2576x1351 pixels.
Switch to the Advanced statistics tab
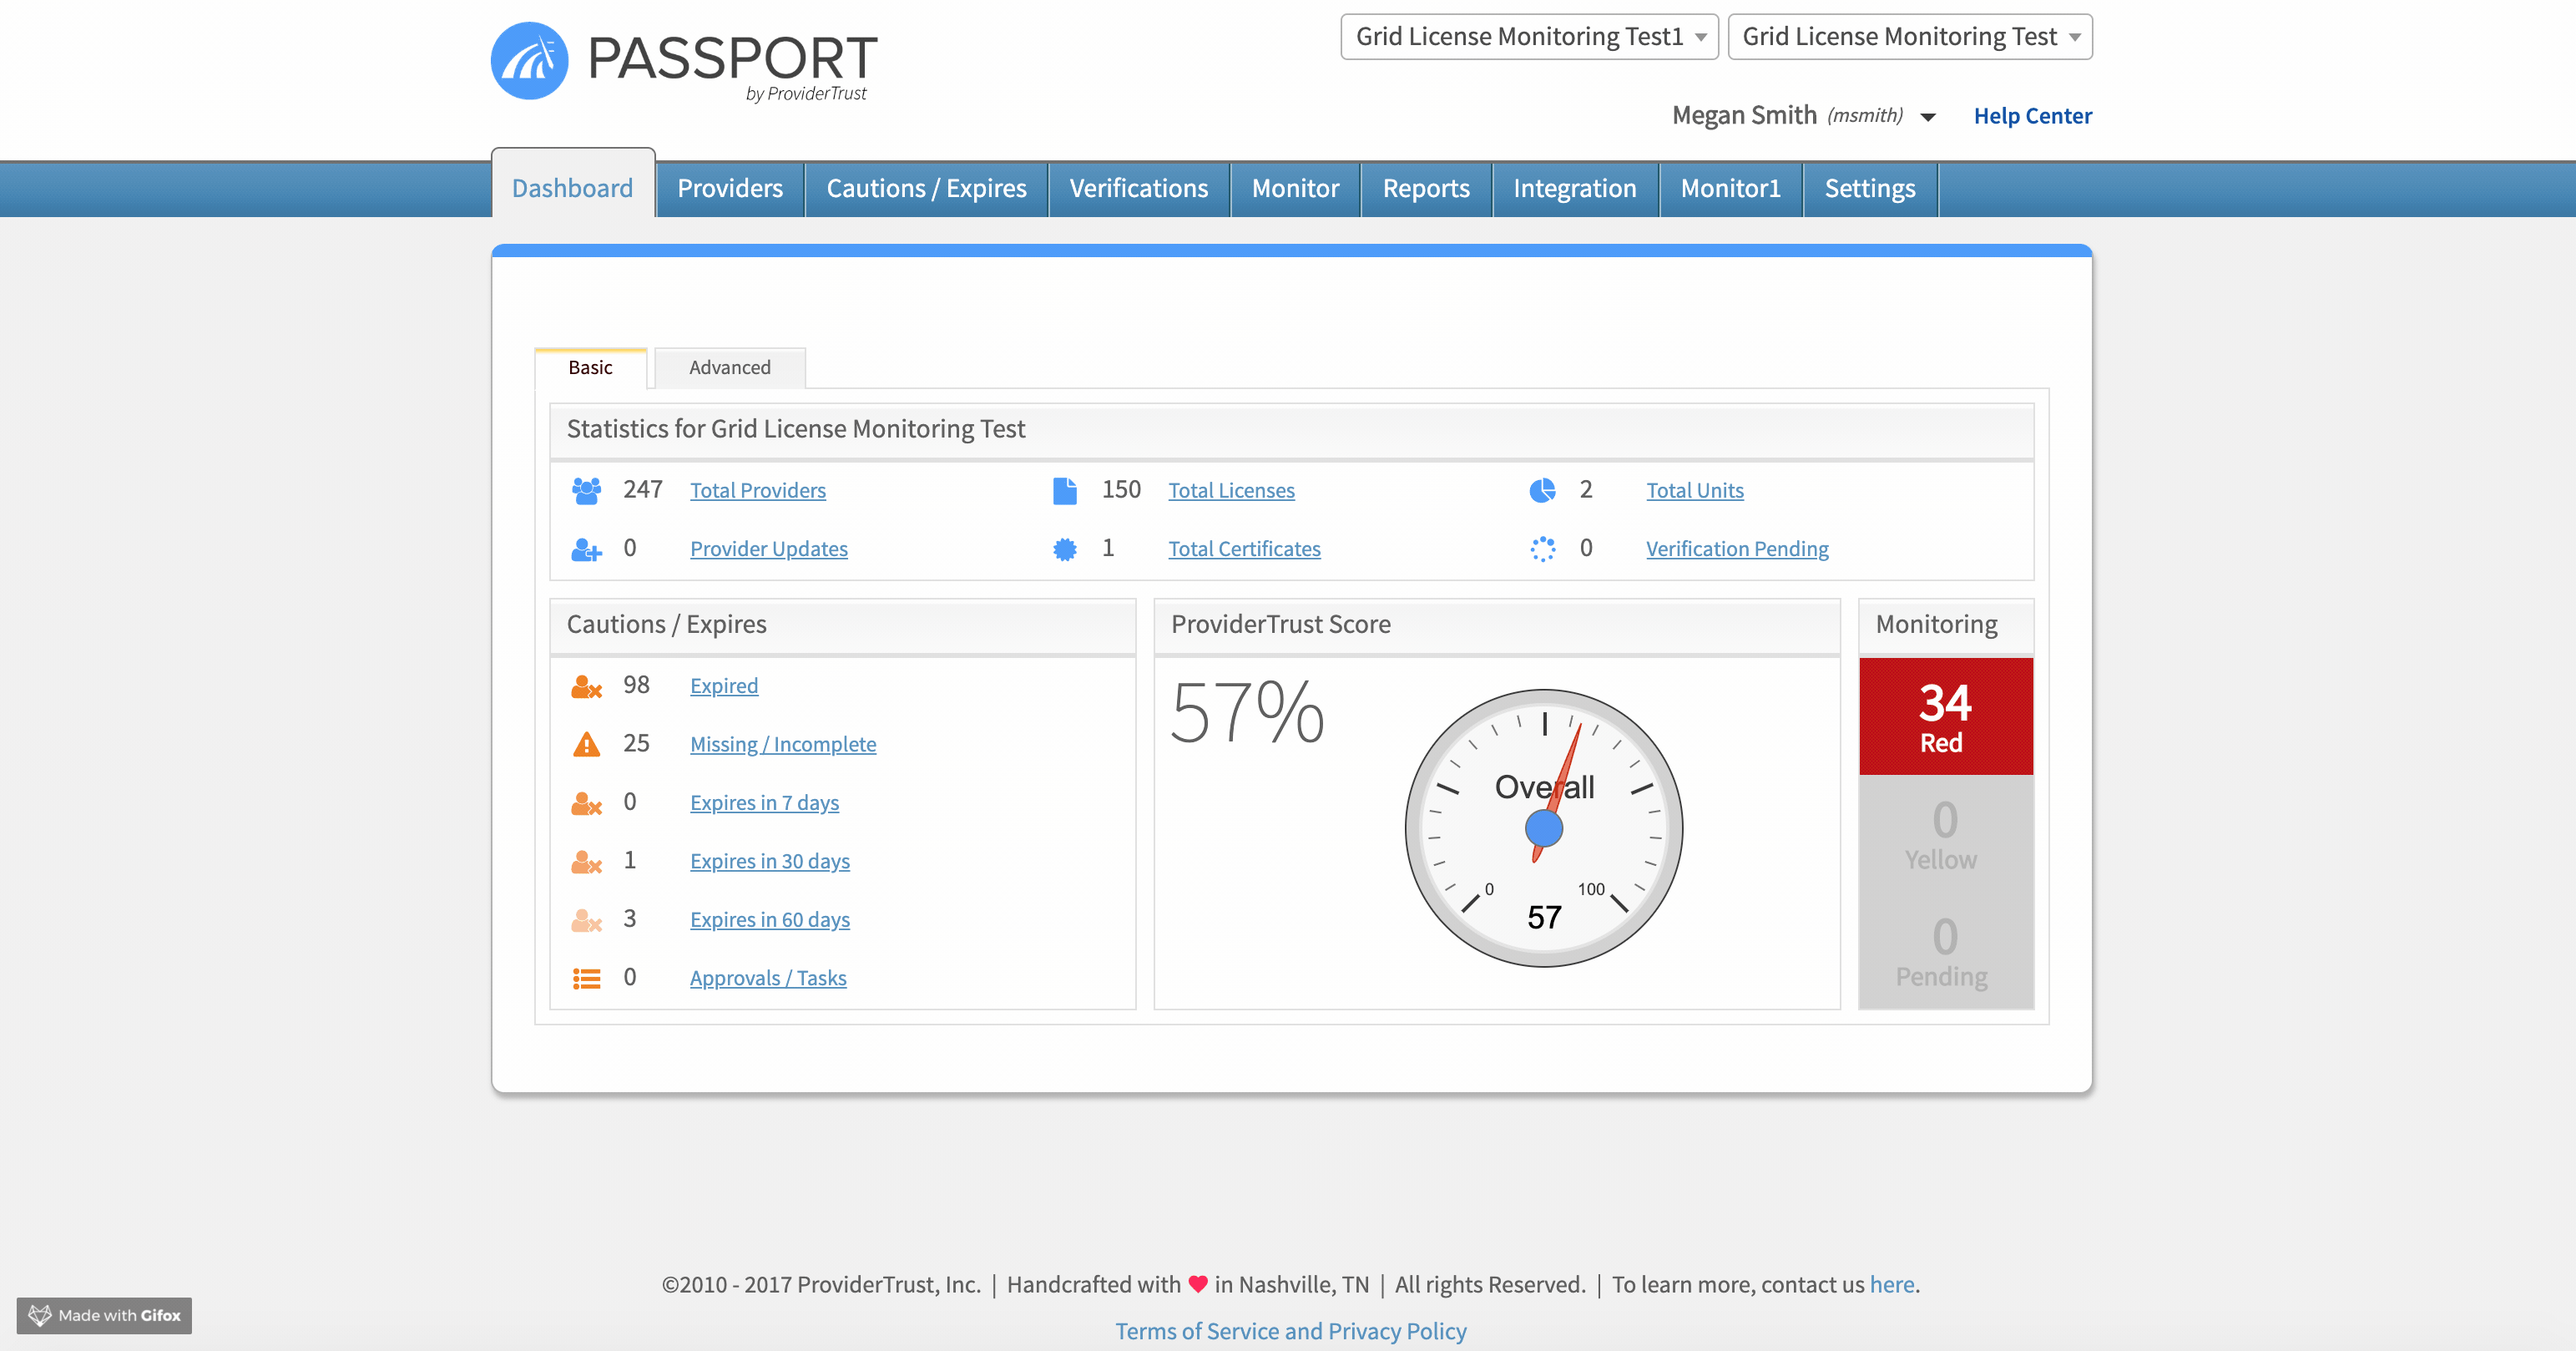click(730, 368)
